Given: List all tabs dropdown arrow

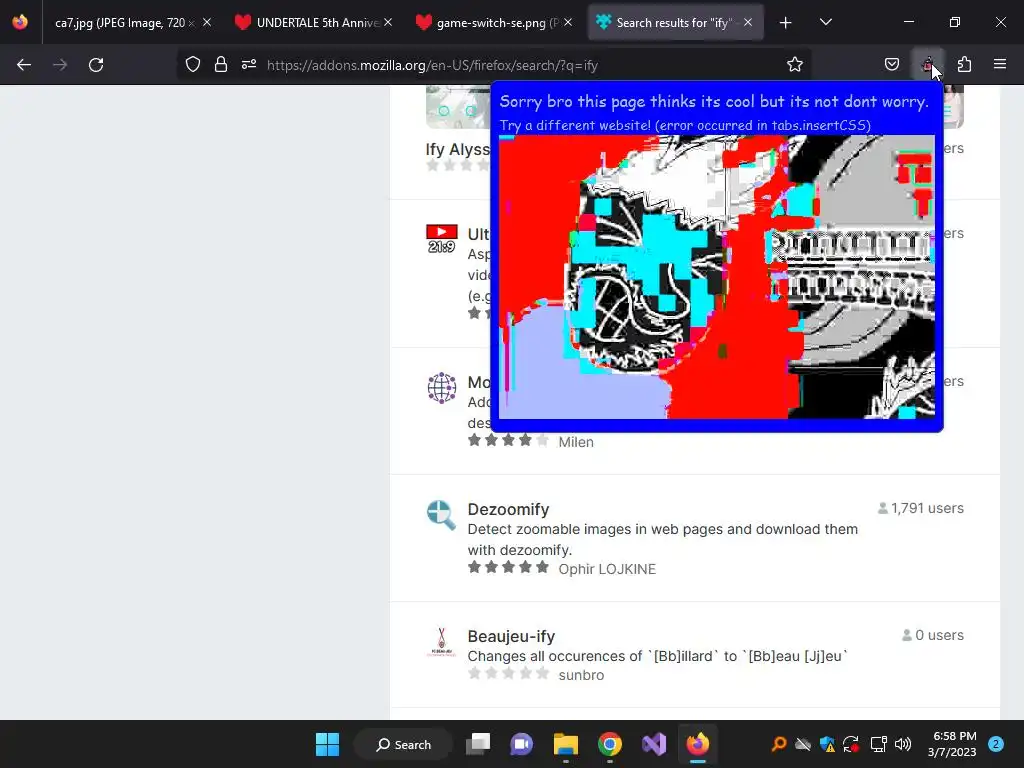Looking at the screenshot, I should point(825,23).
